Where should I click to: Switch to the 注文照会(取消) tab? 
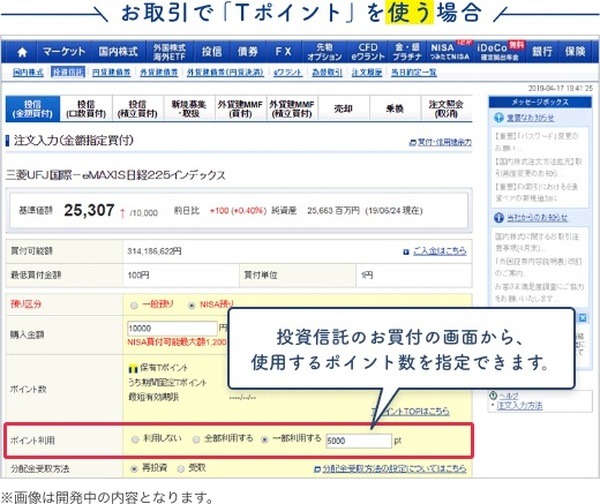[x=446, y=109]
